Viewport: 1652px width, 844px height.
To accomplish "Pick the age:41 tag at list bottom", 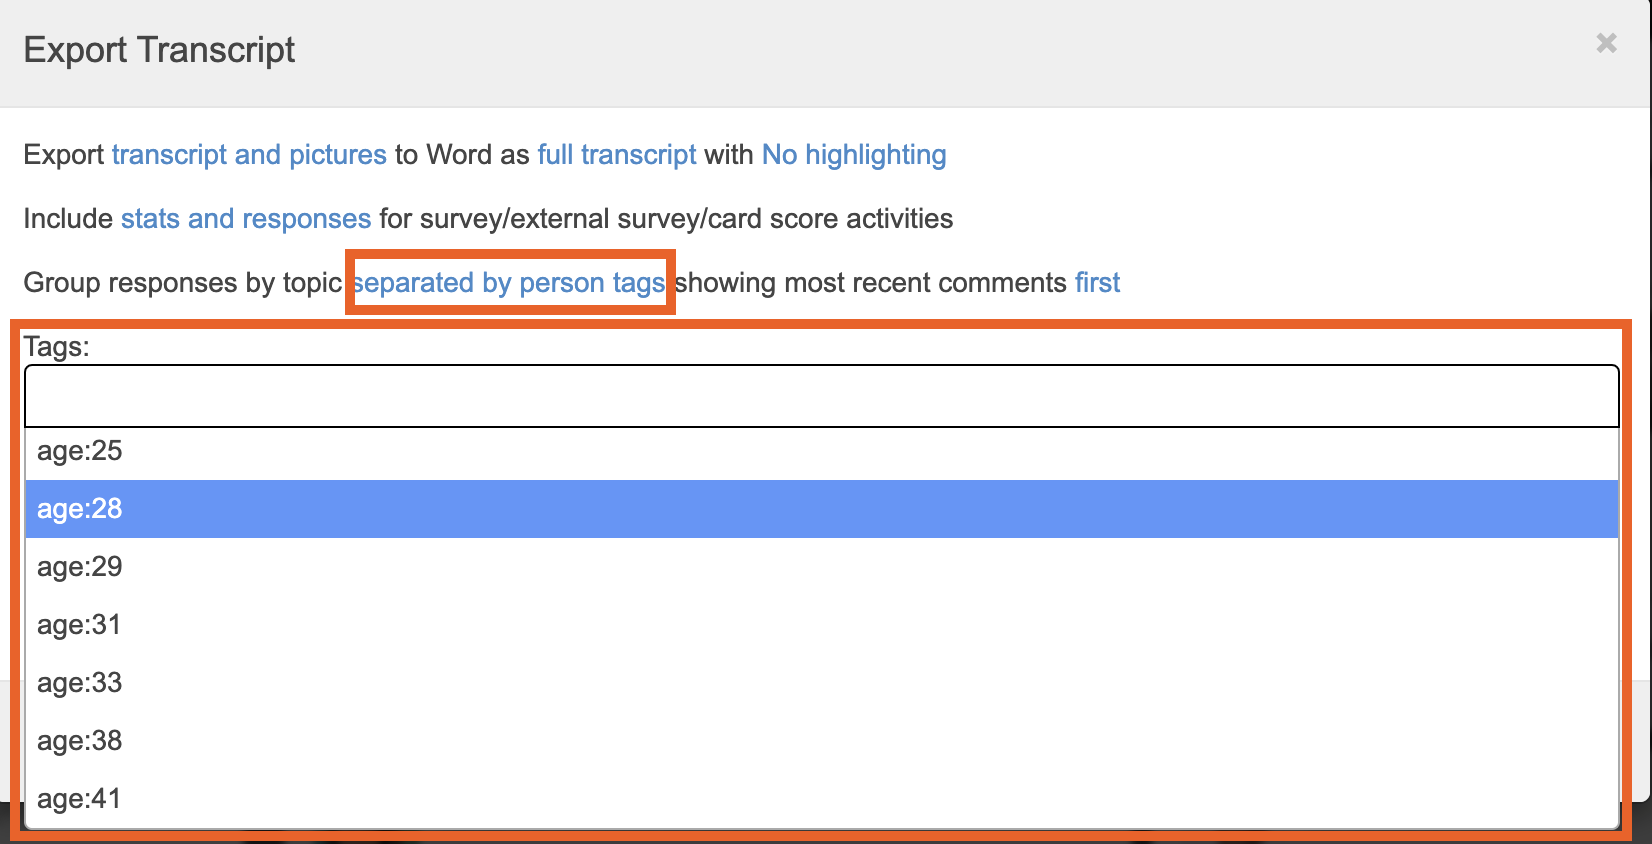I will [x=80, y=799].
